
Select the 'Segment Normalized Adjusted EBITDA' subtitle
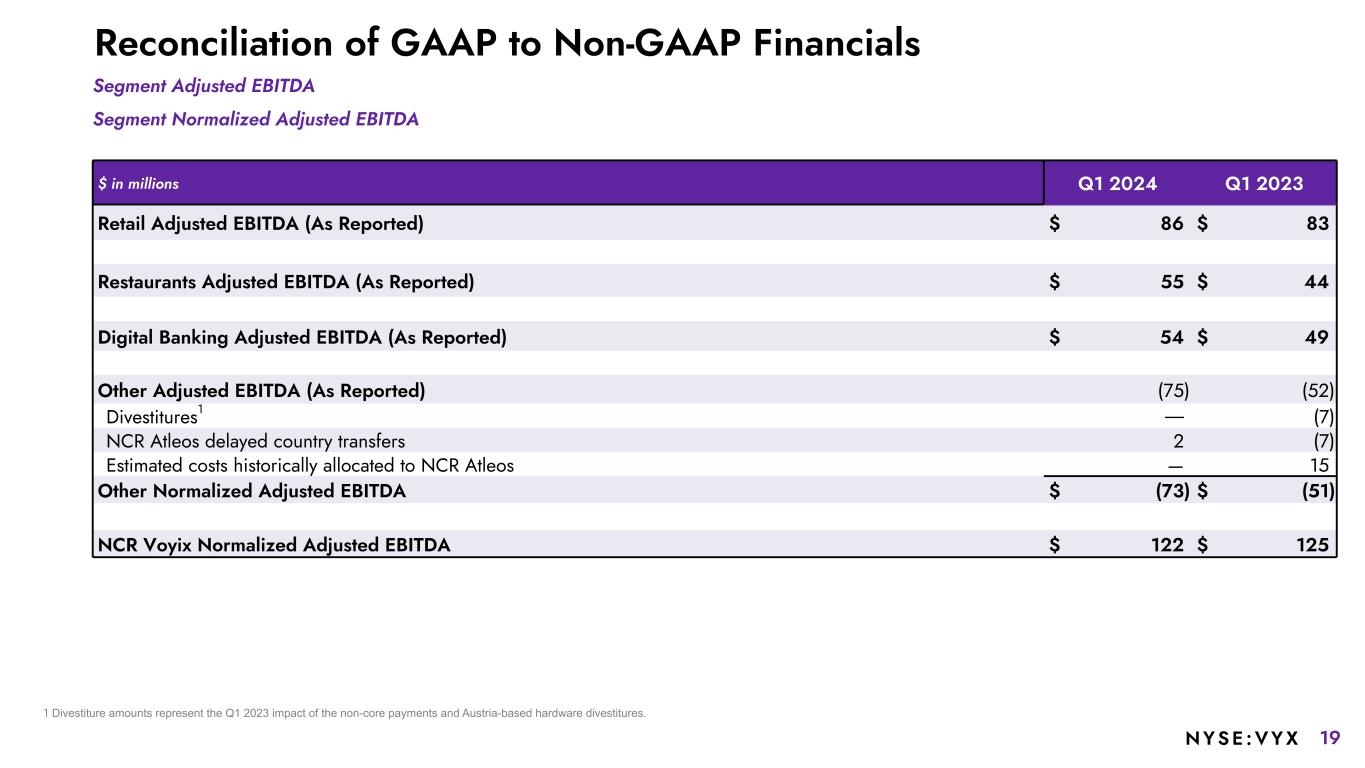256,120
